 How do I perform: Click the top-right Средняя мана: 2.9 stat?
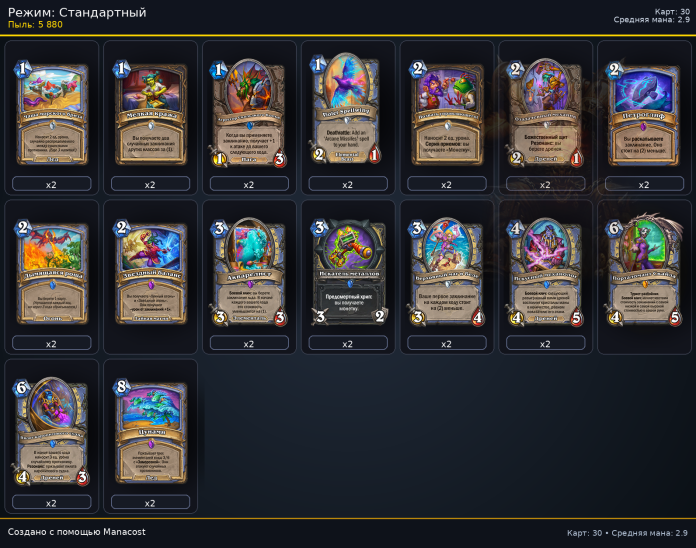[652, 20]
